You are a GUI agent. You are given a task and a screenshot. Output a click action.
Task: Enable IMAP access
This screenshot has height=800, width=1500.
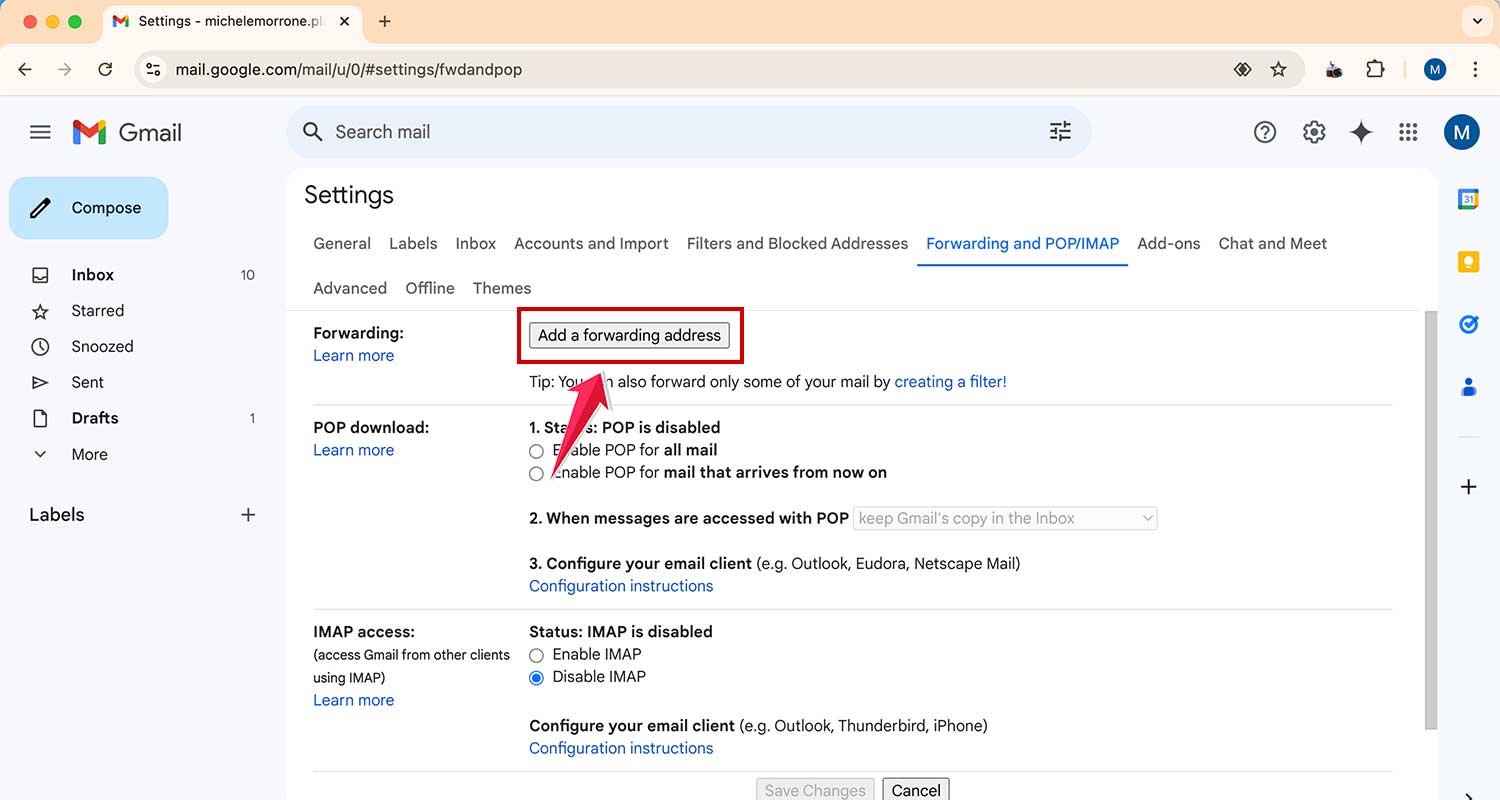click(x=536, y=655)
